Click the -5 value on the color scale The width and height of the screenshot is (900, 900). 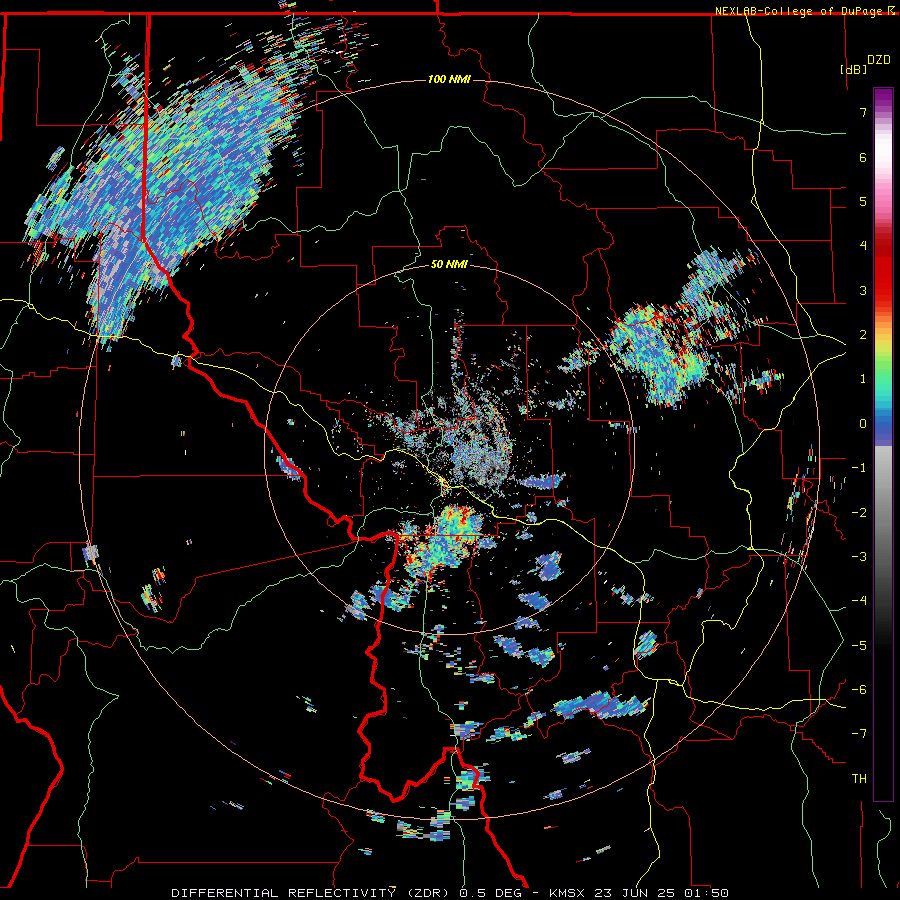(859, 645)
